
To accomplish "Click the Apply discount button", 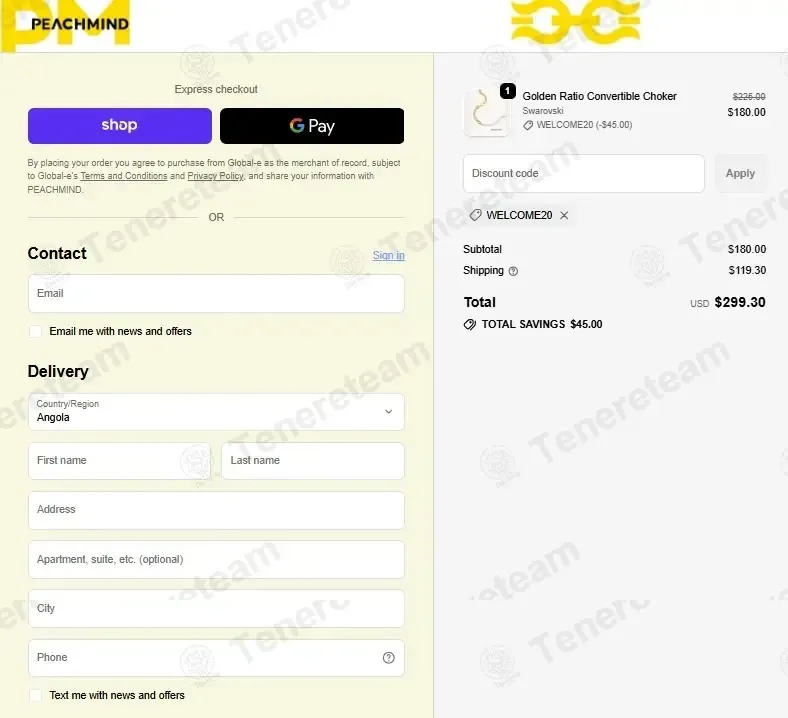I will pyautogui.click(x=740, y=173).
